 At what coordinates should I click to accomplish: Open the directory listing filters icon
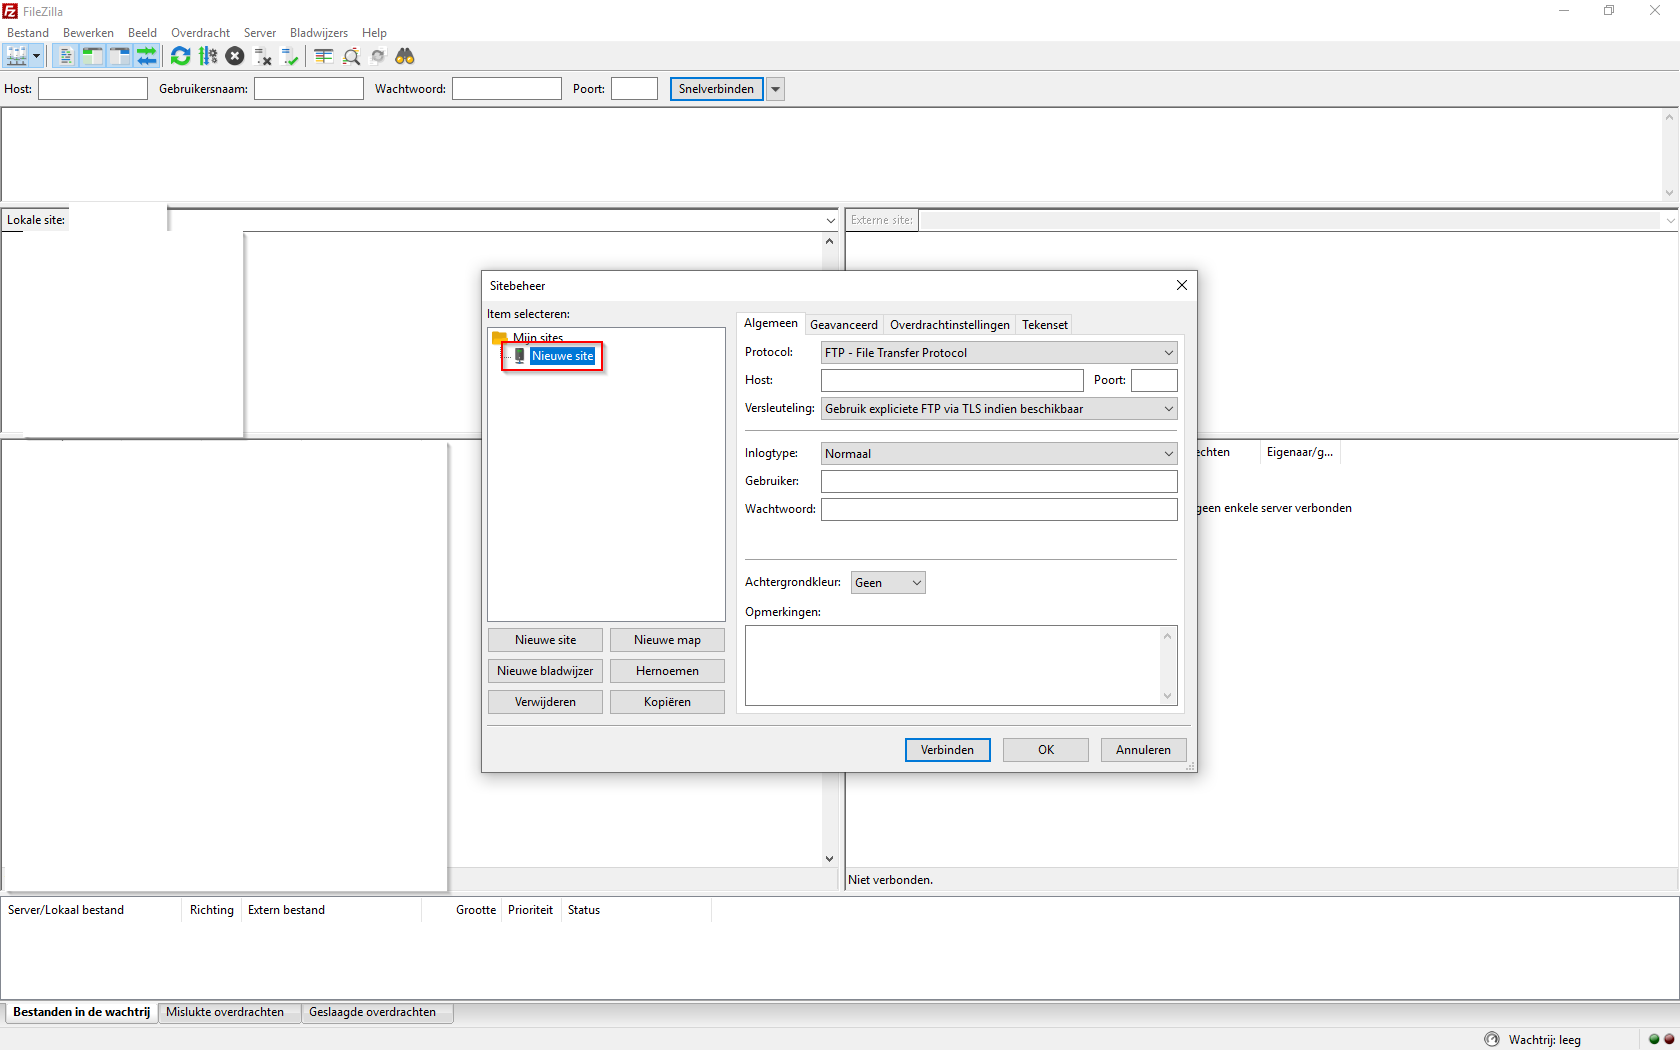(x=323, y=56)
